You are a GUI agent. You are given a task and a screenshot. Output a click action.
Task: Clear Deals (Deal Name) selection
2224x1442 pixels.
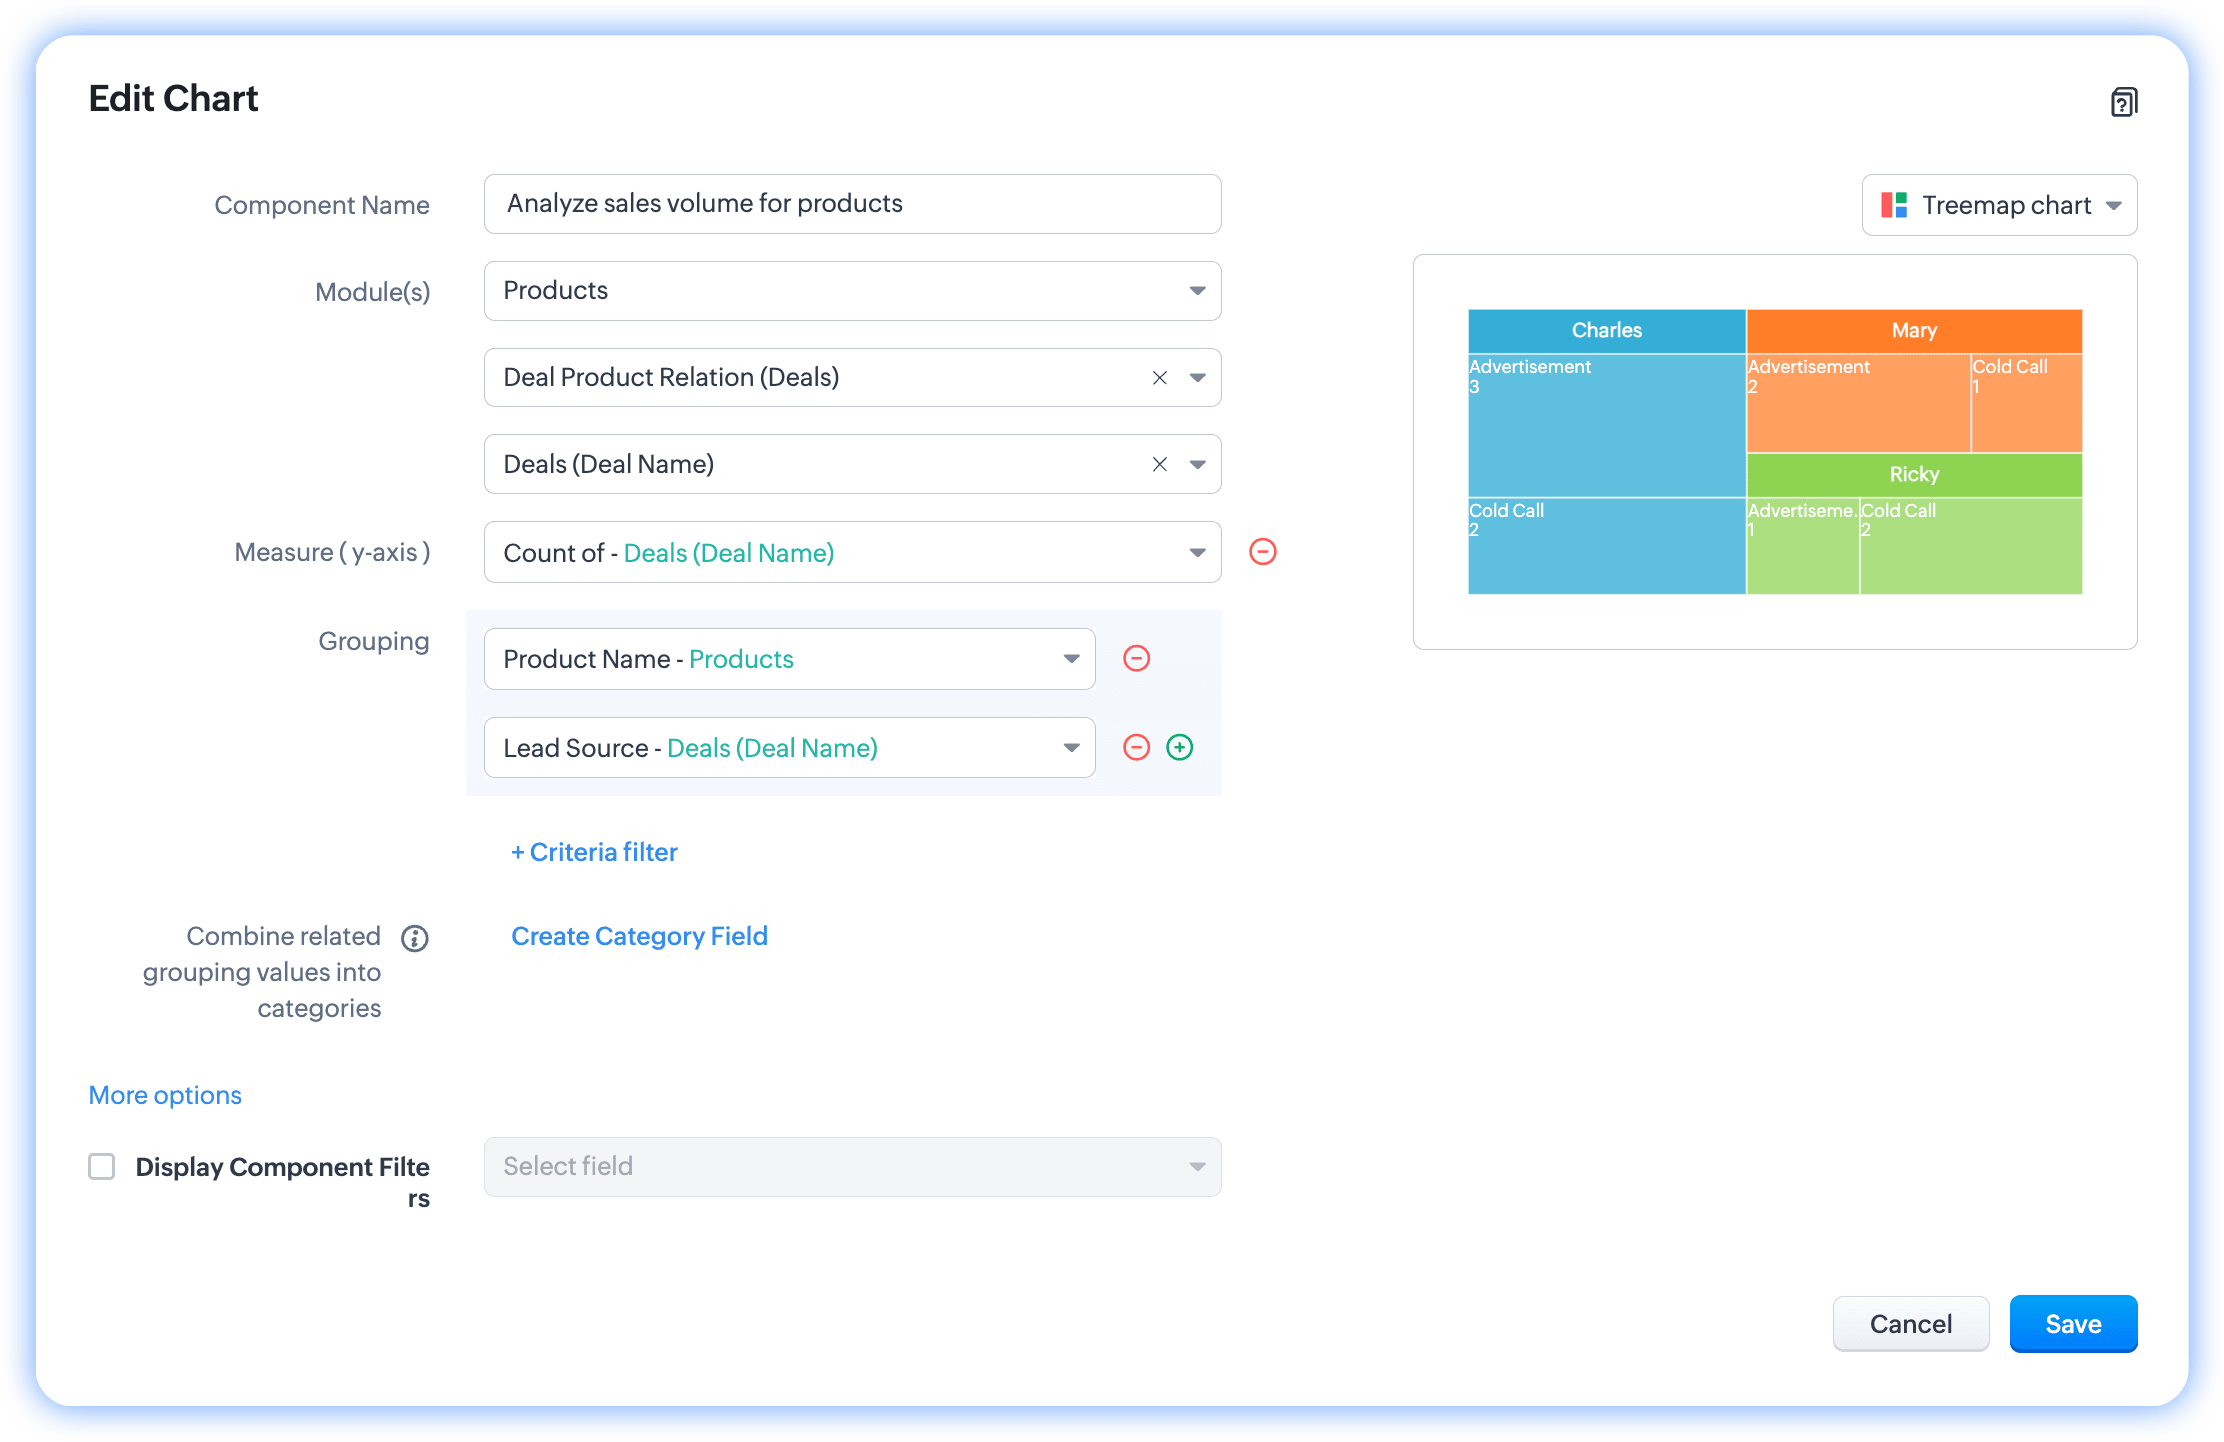[x=1160, y=464]
